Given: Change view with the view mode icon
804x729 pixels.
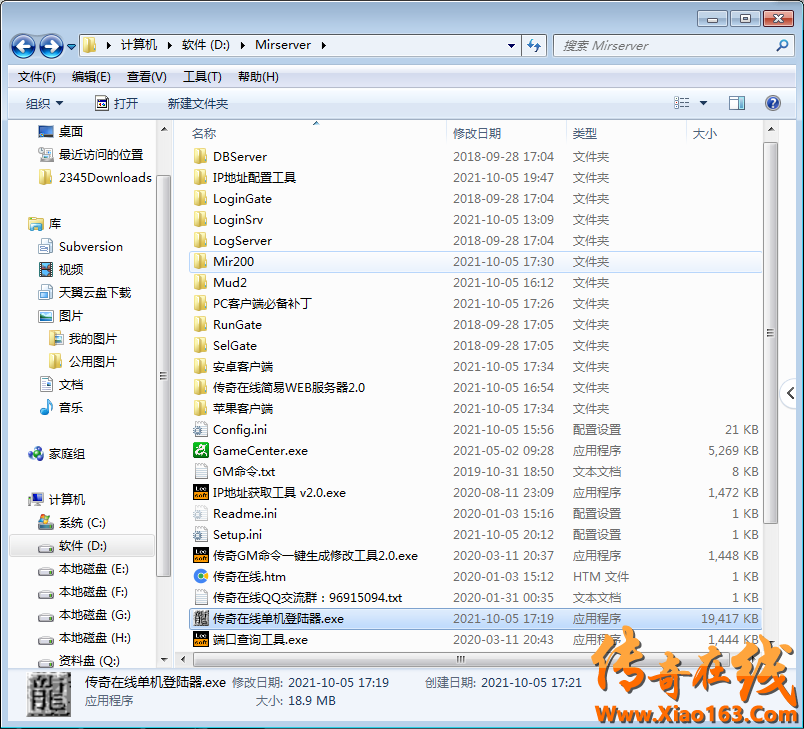Looking at the screenshot, I should (x=681, y=104).
